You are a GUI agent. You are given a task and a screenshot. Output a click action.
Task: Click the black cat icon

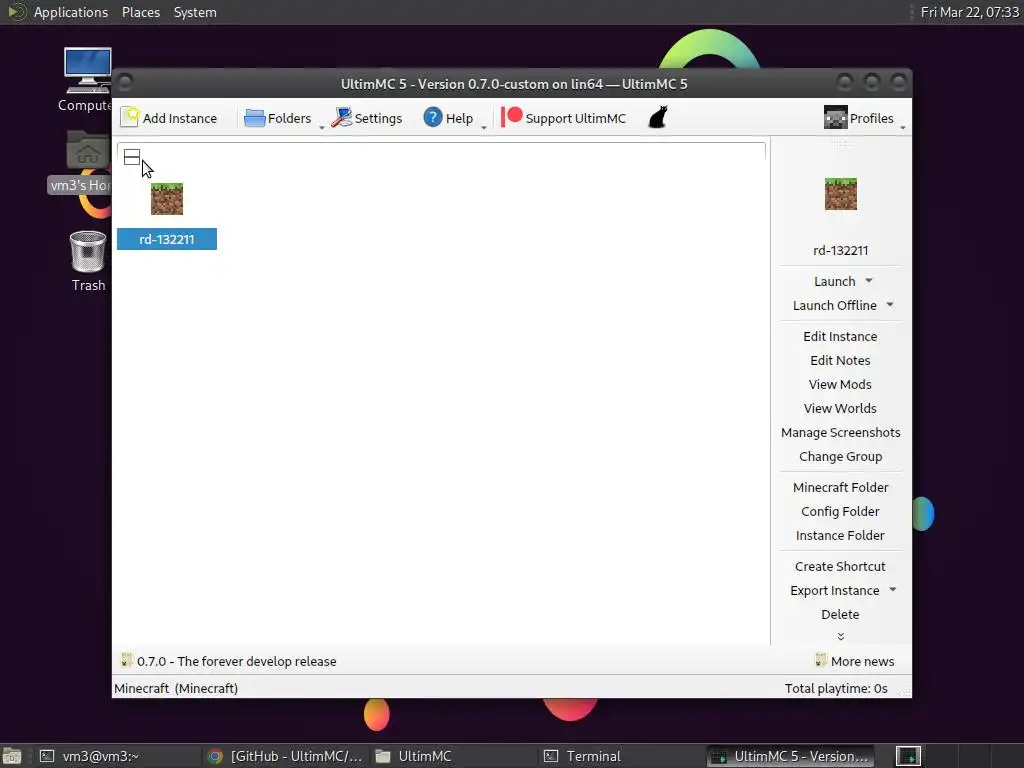[x=658, y=118]
